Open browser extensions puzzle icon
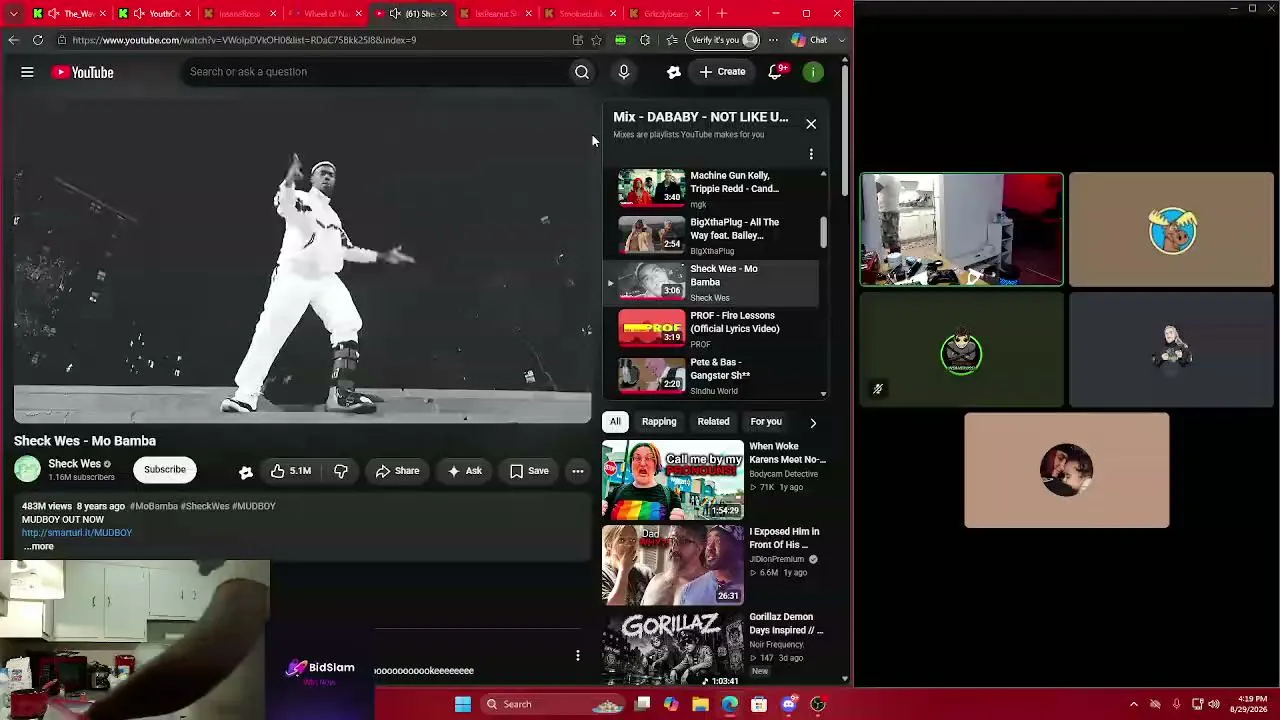 tap(645, 40)
